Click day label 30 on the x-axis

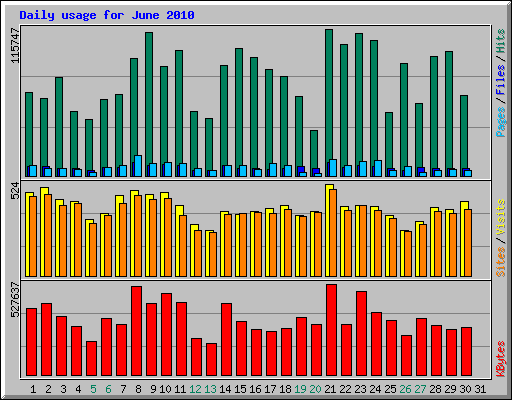(465, 389)
